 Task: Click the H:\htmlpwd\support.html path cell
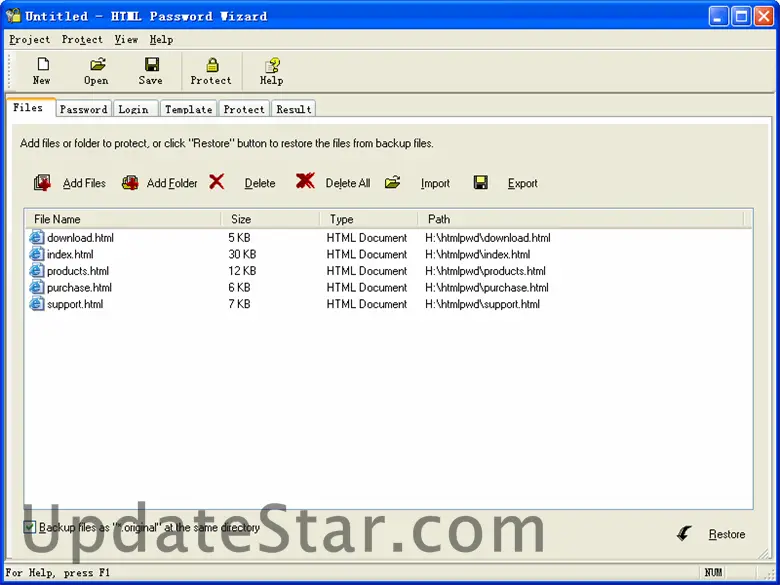pyautogui.click(x=483, y=303)
